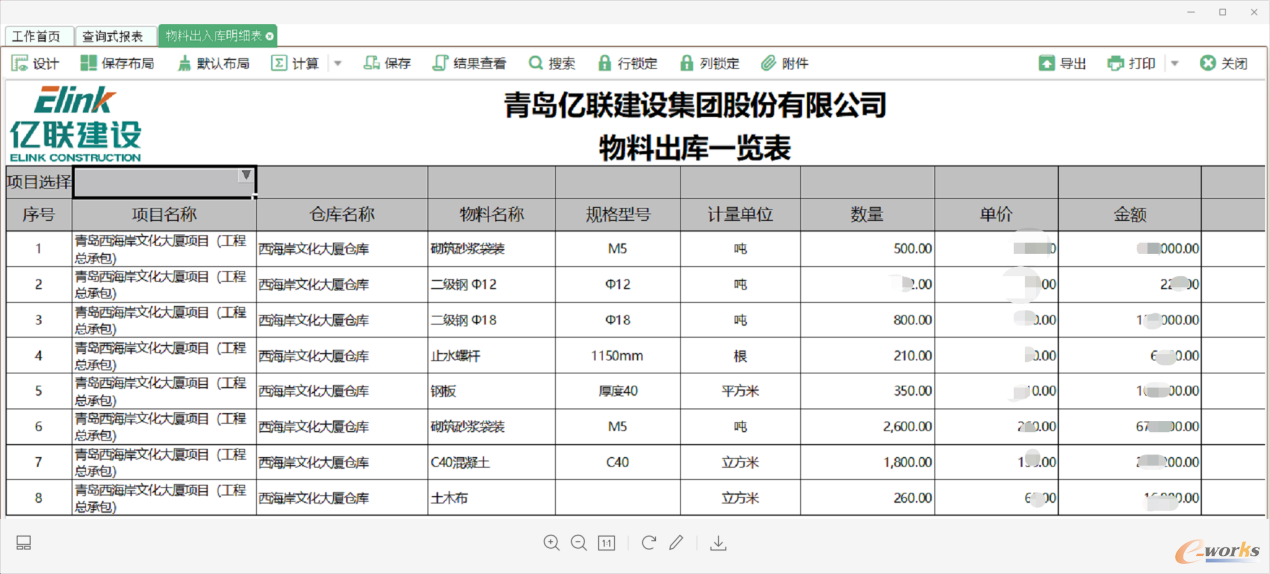Select the C40混凝土 material cell
Screen dimensions: 1270x574
coord(491,462)
